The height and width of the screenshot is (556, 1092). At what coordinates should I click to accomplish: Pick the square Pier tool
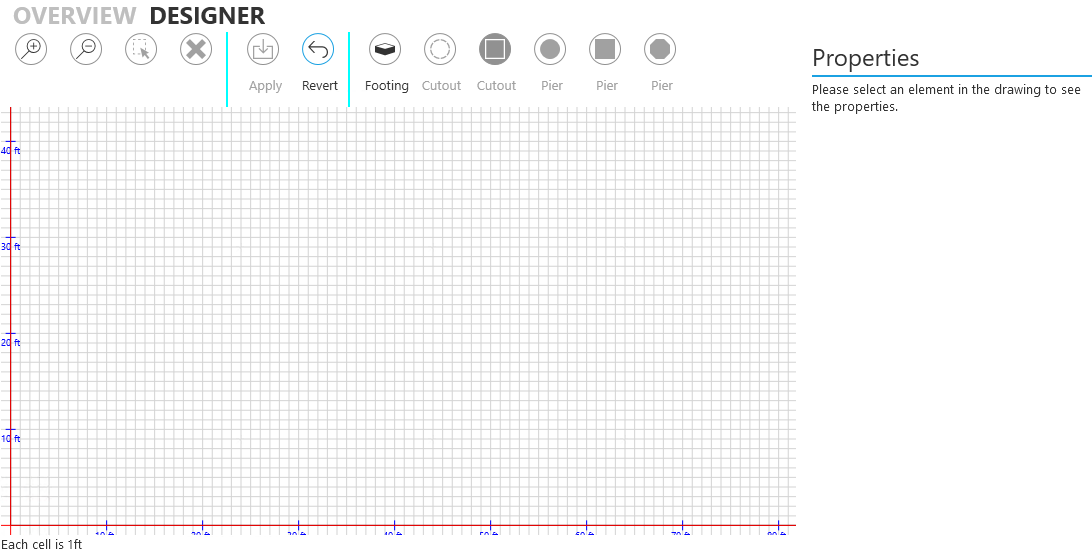(605, 50)
